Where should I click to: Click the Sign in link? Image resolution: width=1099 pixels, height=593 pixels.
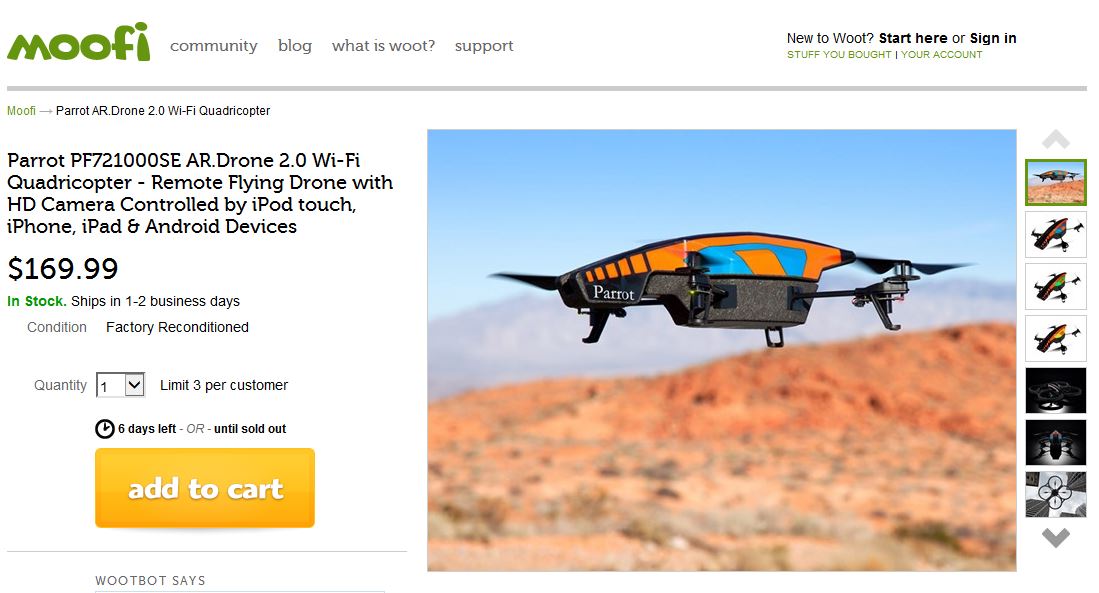[992, 38]
